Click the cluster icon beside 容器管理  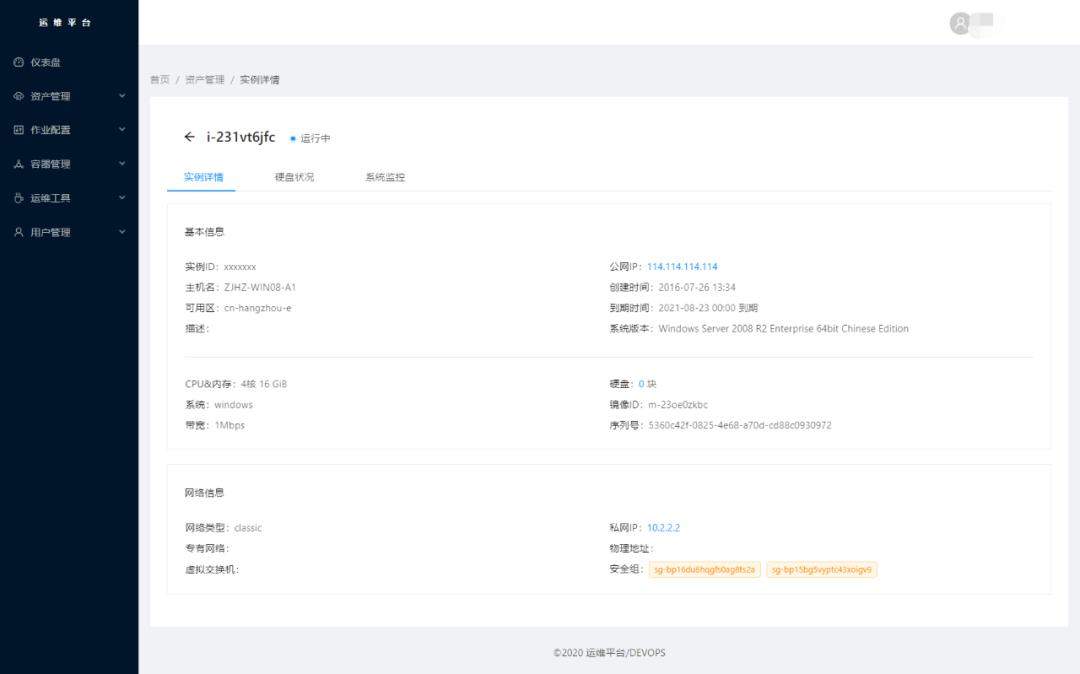click(19, 164)
